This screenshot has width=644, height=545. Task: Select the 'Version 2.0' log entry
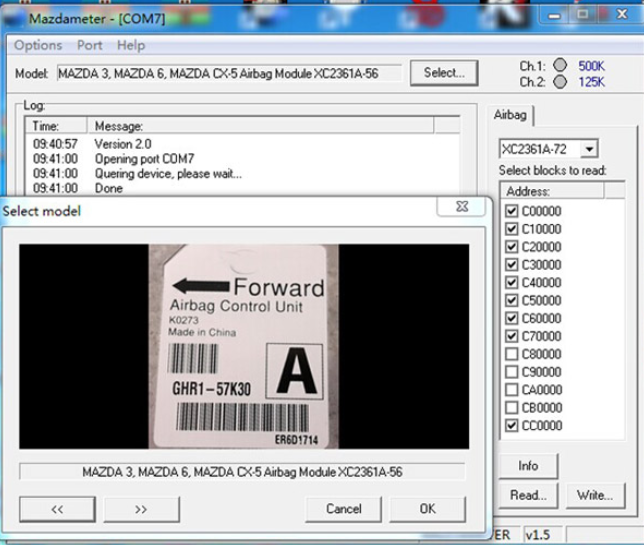click(123, 144)
